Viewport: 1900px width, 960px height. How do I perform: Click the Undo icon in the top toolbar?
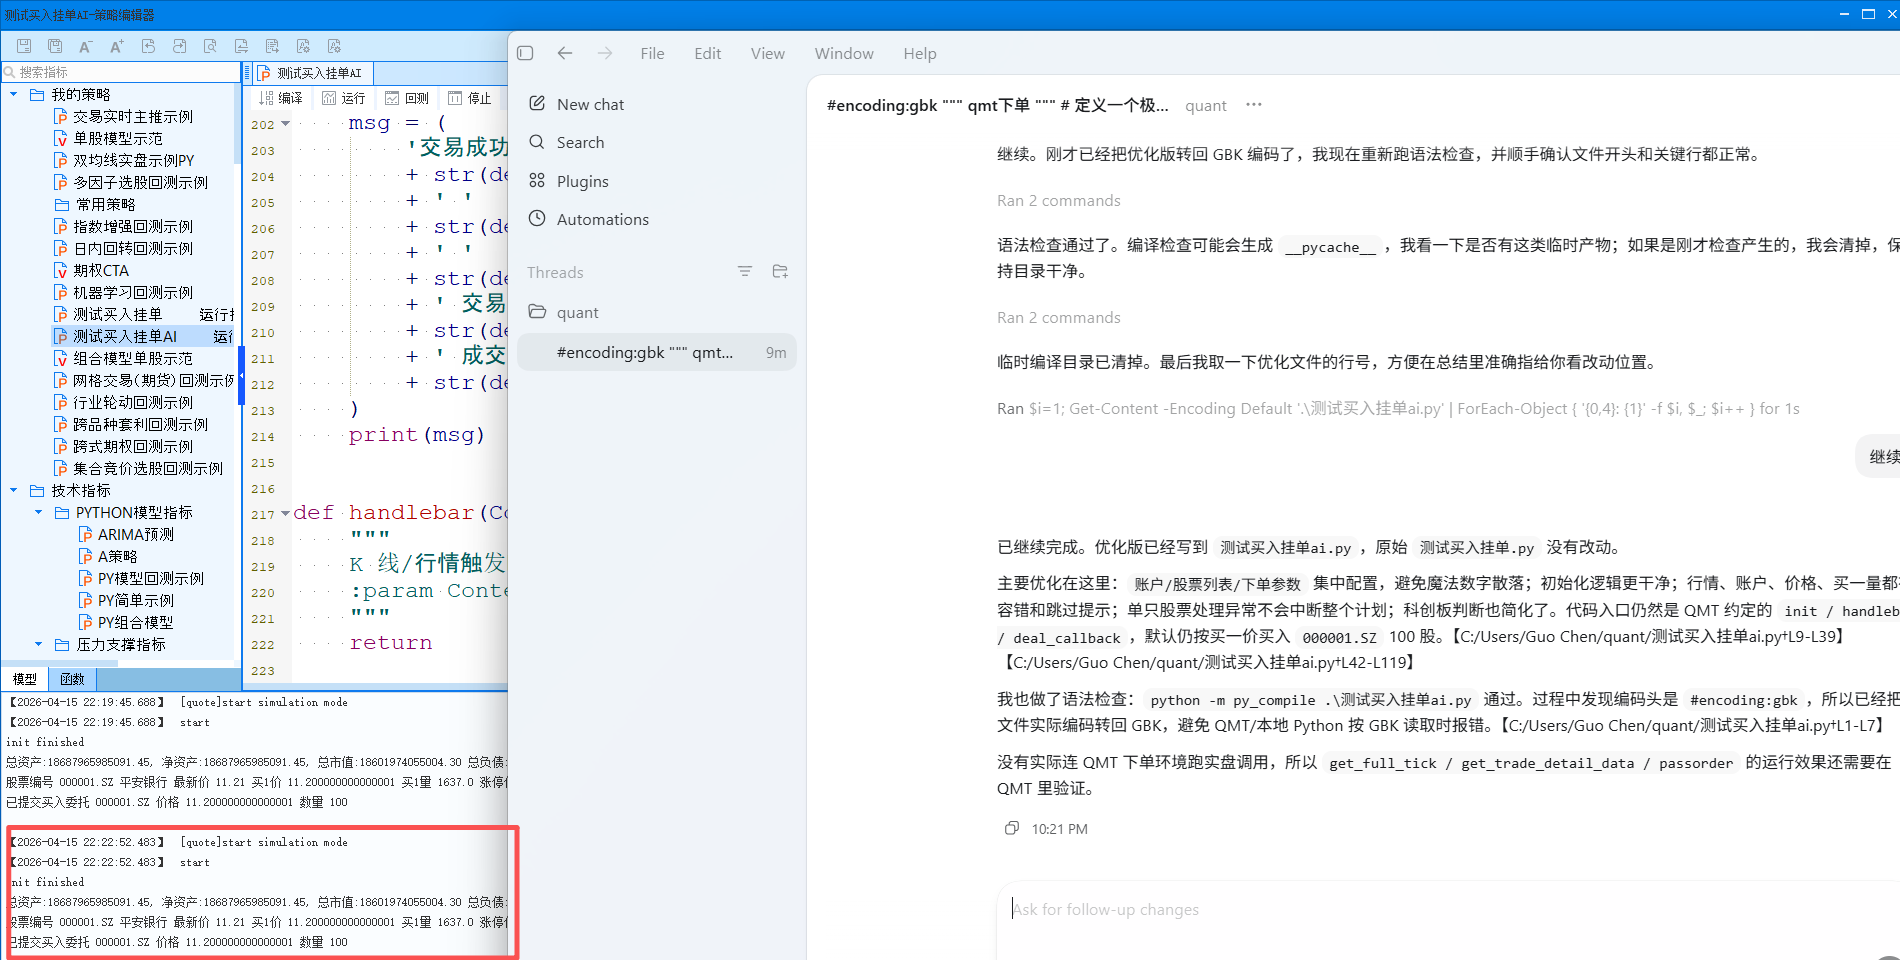tap(148, 45)
